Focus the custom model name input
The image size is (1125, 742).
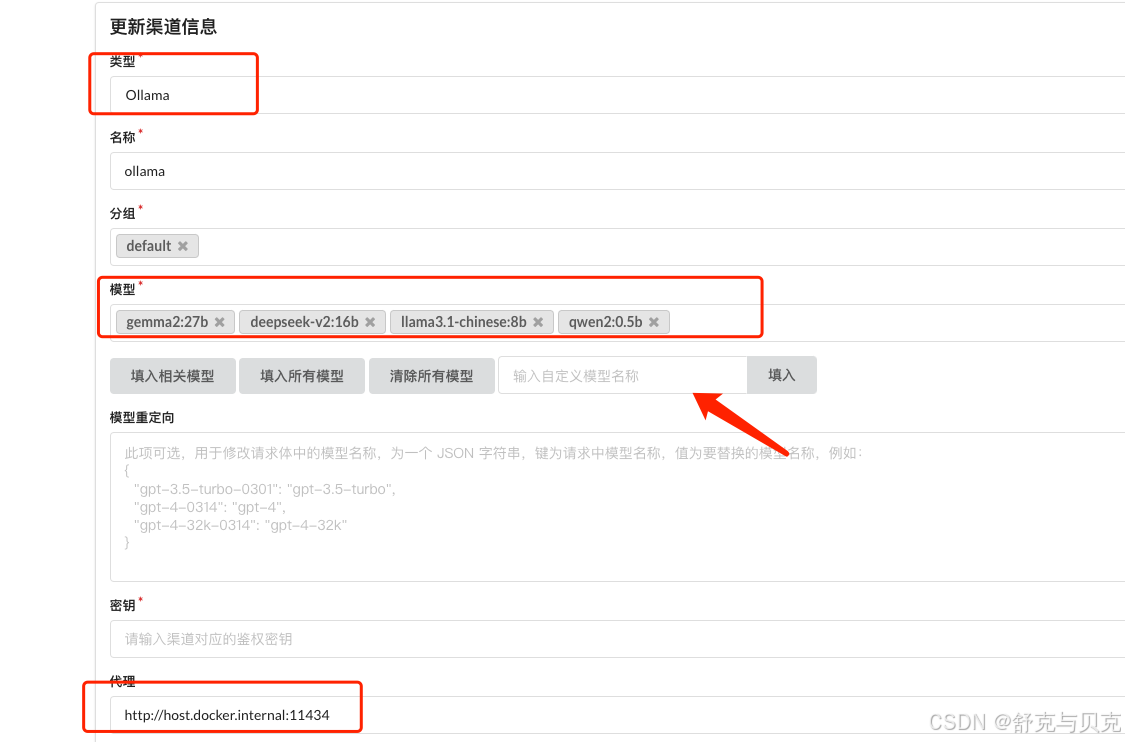pyautogui.click(x=623, y=375)
